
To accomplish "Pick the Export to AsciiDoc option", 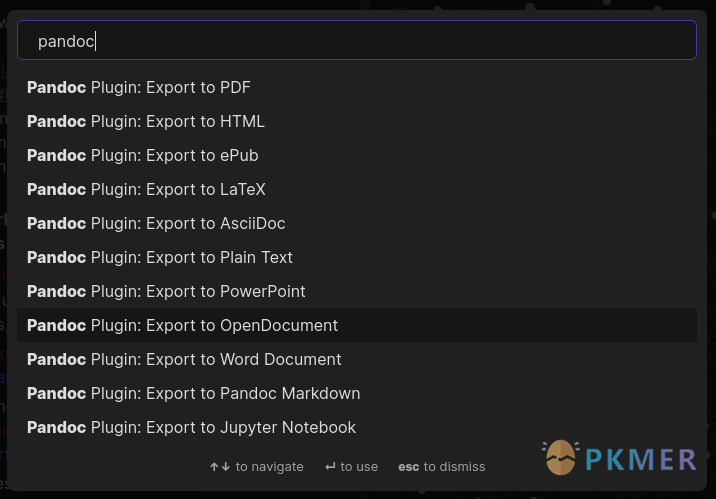I will pos(156,224).
